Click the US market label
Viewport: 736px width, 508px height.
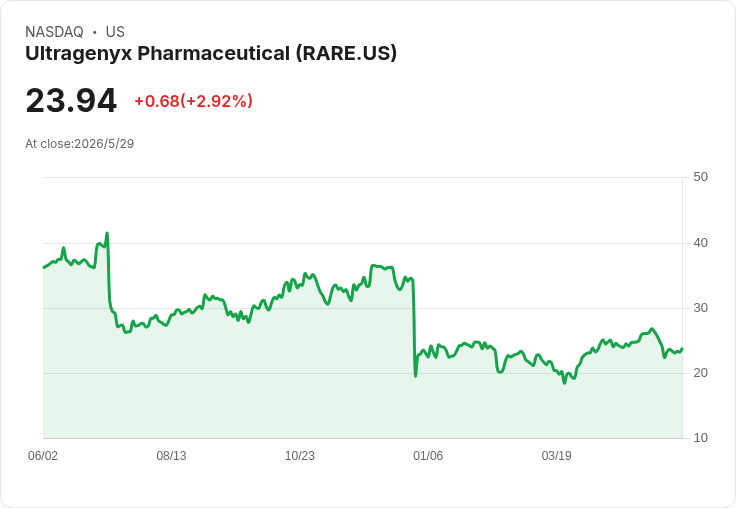coord(115,32)
